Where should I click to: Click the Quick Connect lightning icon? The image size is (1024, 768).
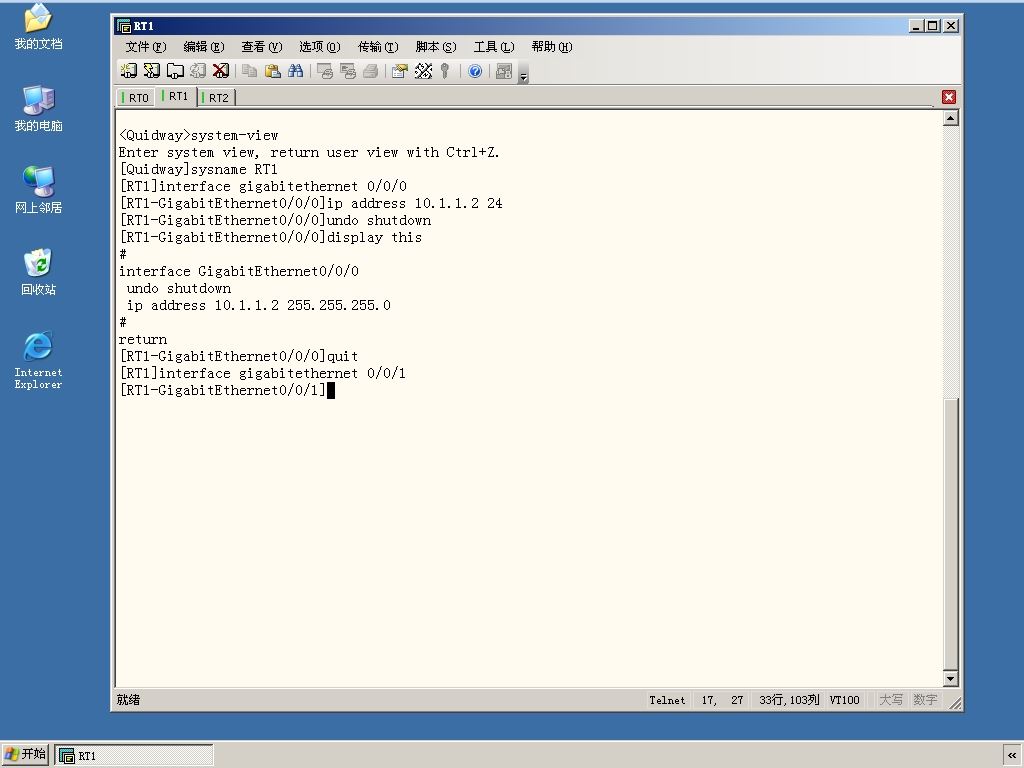152,71
